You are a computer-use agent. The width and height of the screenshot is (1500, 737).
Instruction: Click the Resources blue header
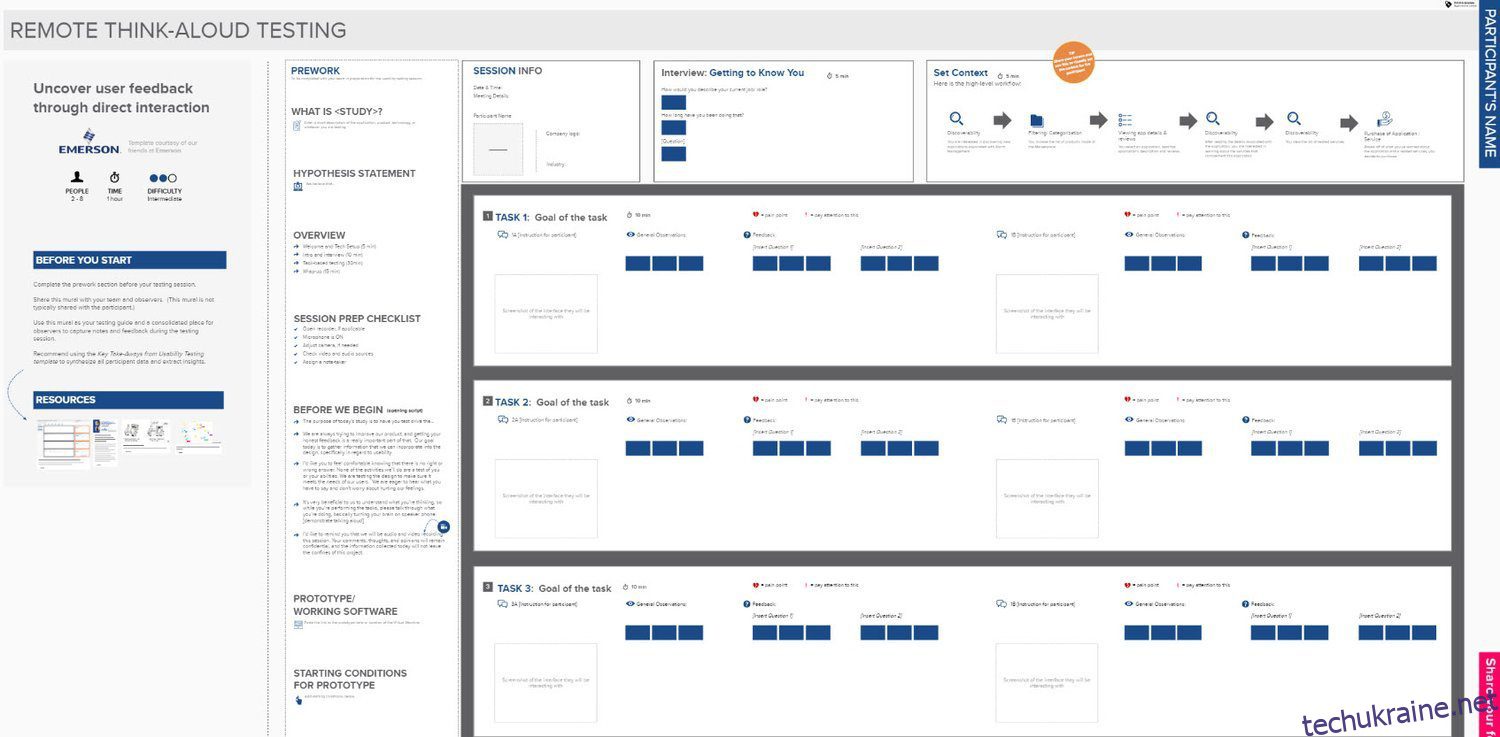coord(128,400)
